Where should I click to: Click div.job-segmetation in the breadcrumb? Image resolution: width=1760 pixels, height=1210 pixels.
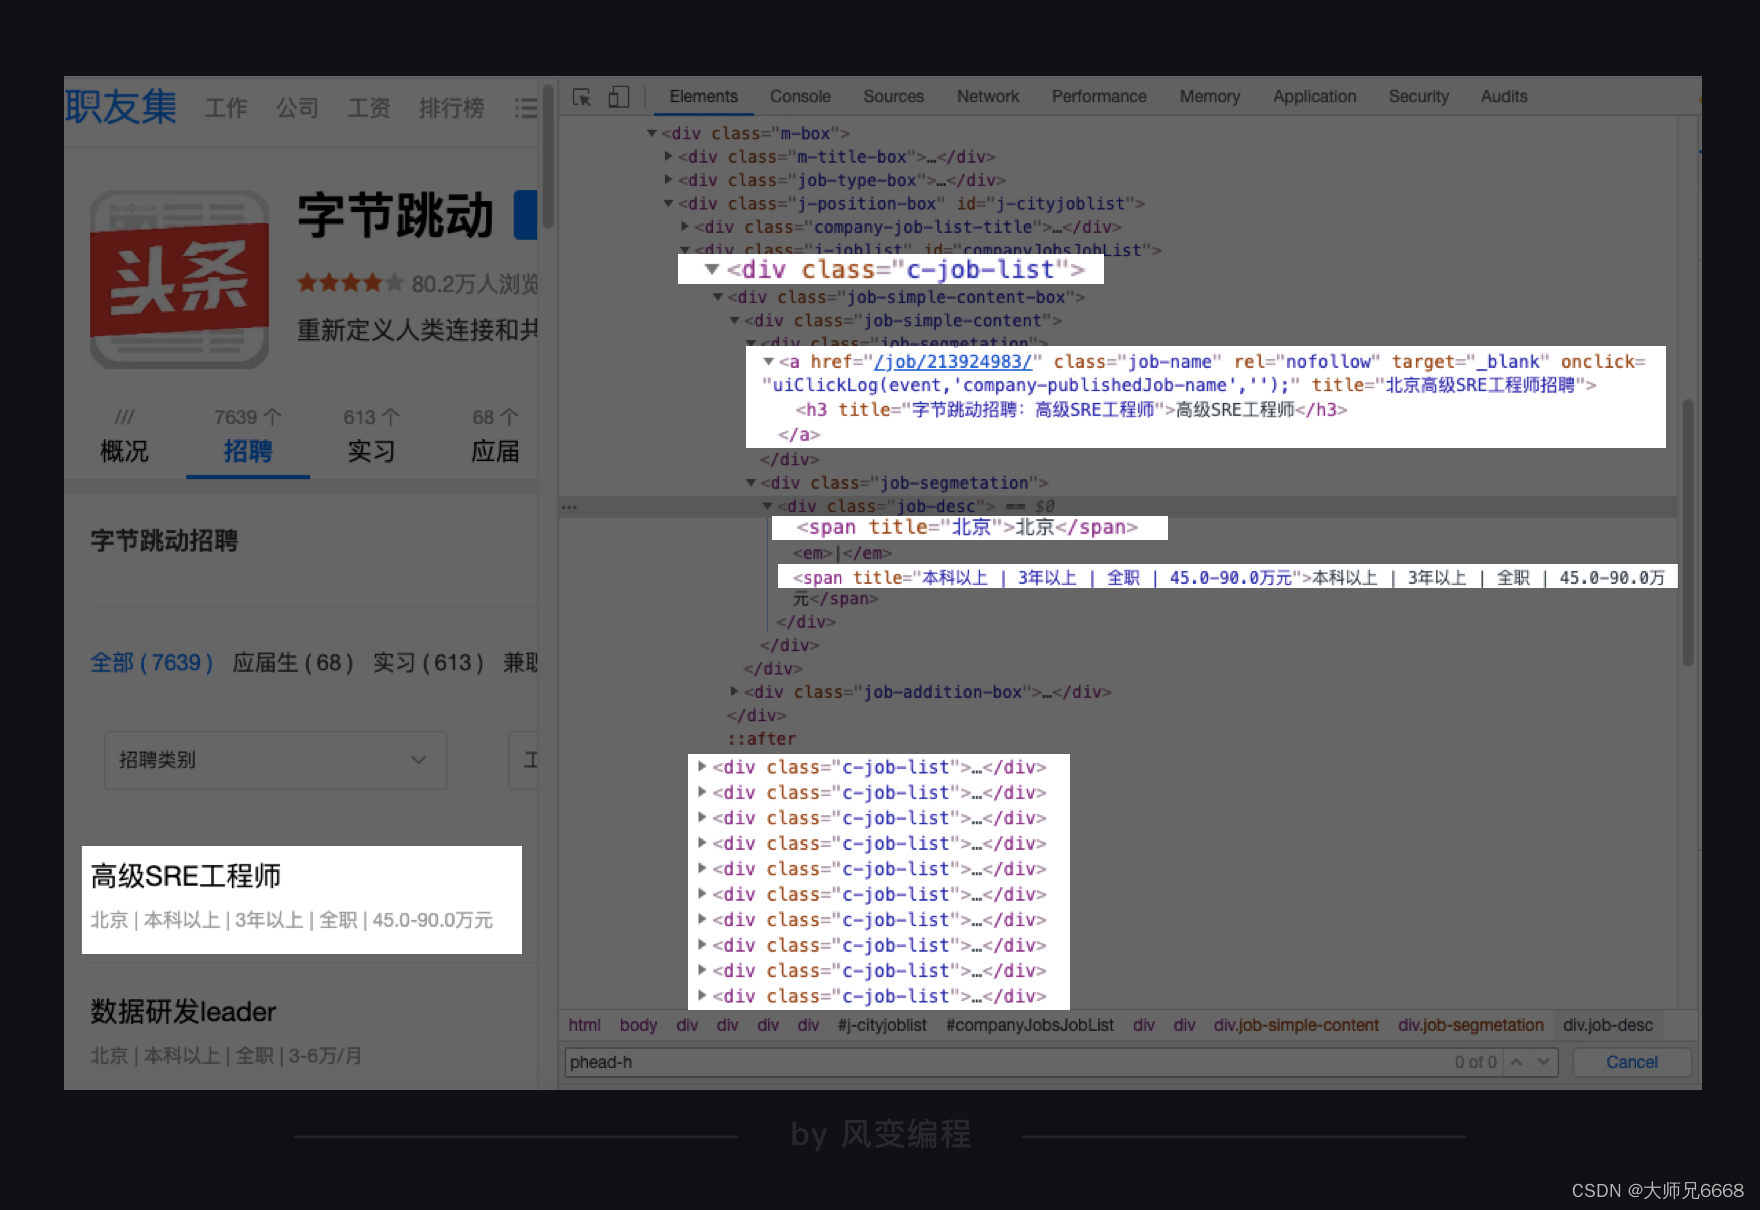click(x=1471, y=1025)
